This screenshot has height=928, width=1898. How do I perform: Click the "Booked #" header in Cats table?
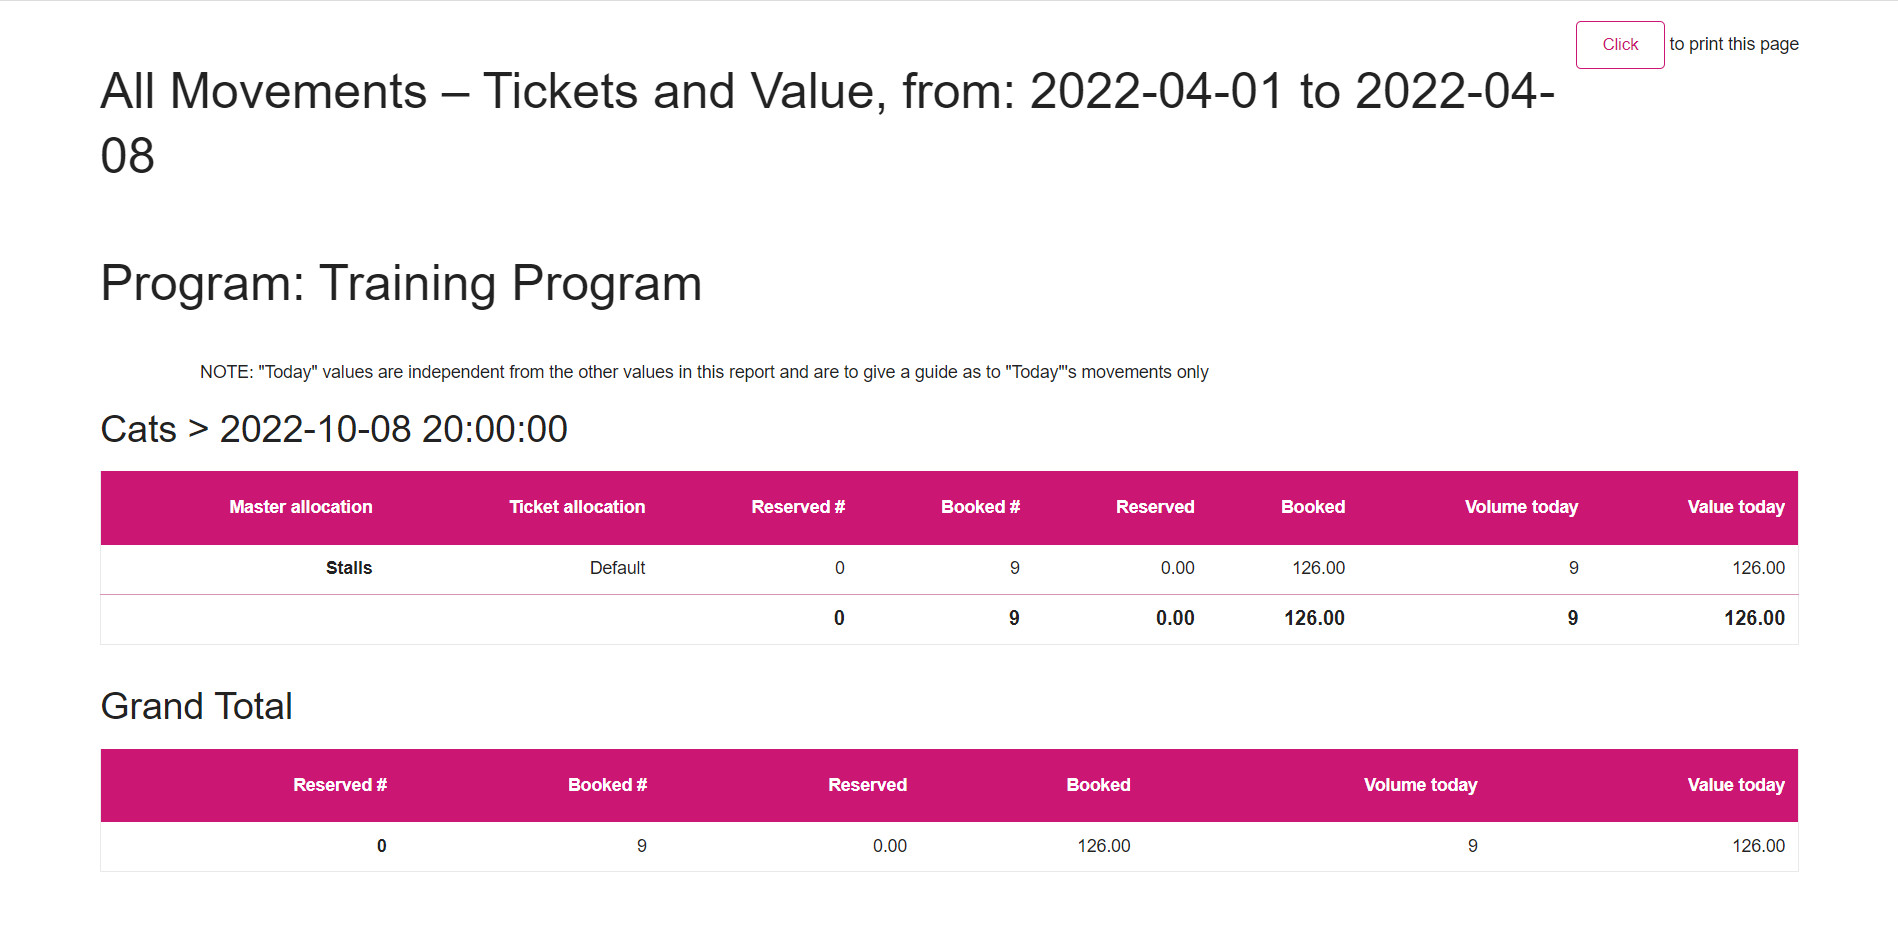(980, 507)
